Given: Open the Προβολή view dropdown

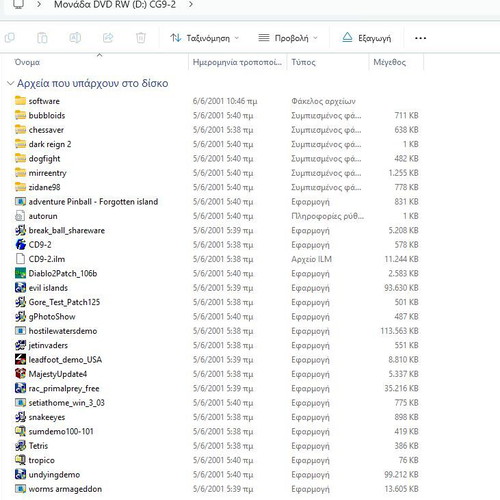Looking at the screenshot, I should [288, 38].
